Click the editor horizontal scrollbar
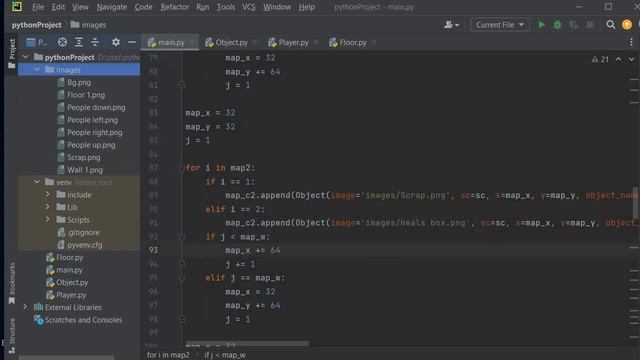The height and width of the screenshot is (360, 640). 247,343
